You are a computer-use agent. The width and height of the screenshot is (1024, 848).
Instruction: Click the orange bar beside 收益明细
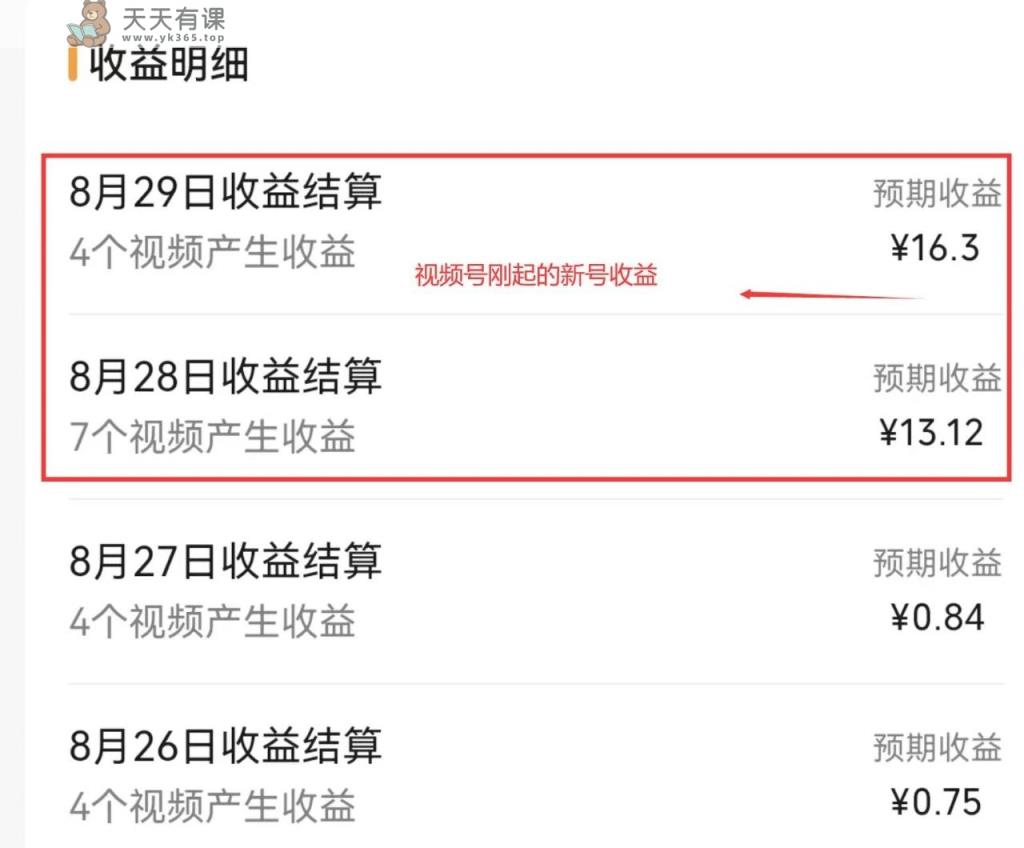click(x=72, y=64)
